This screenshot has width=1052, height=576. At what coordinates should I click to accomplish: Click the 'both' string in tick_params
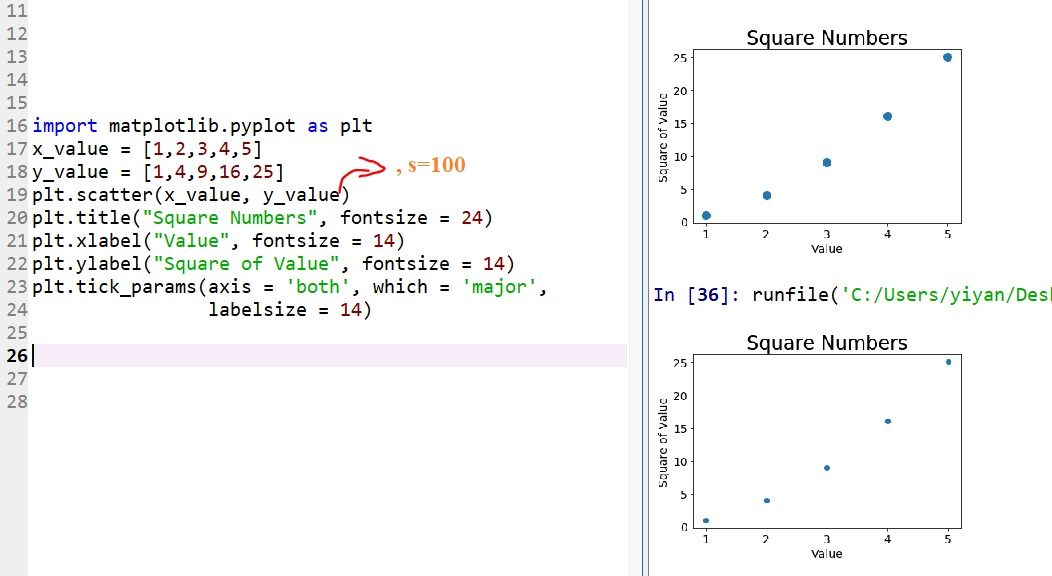[318, 287]
